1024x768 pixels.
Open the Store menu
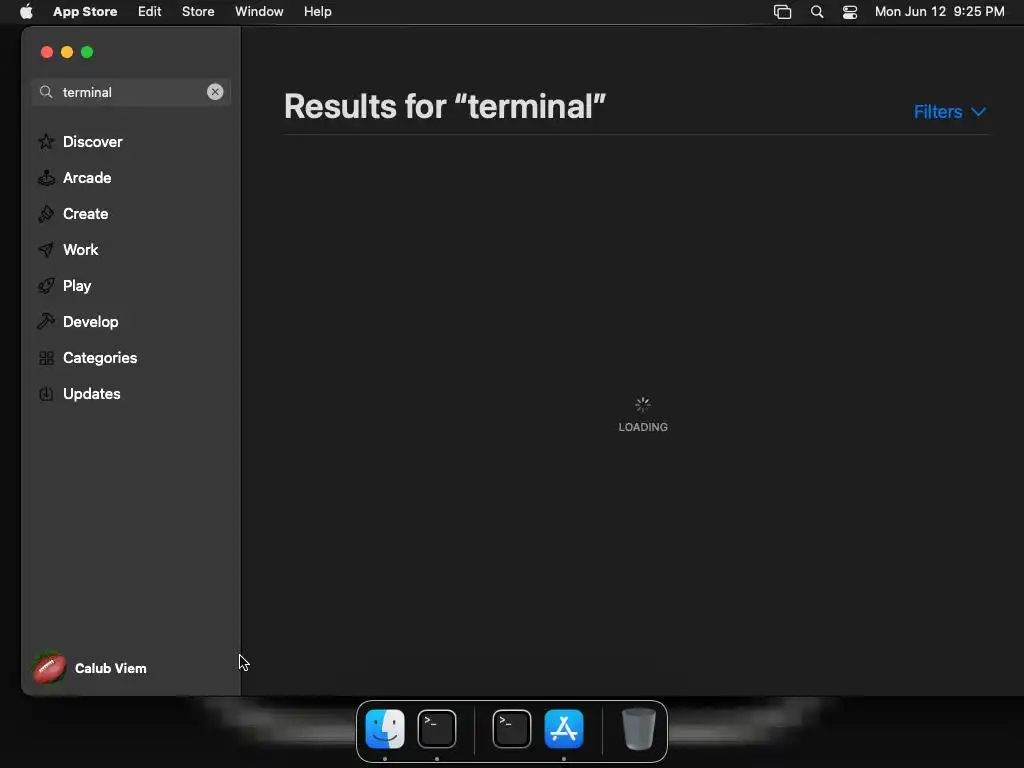[198, 11]
